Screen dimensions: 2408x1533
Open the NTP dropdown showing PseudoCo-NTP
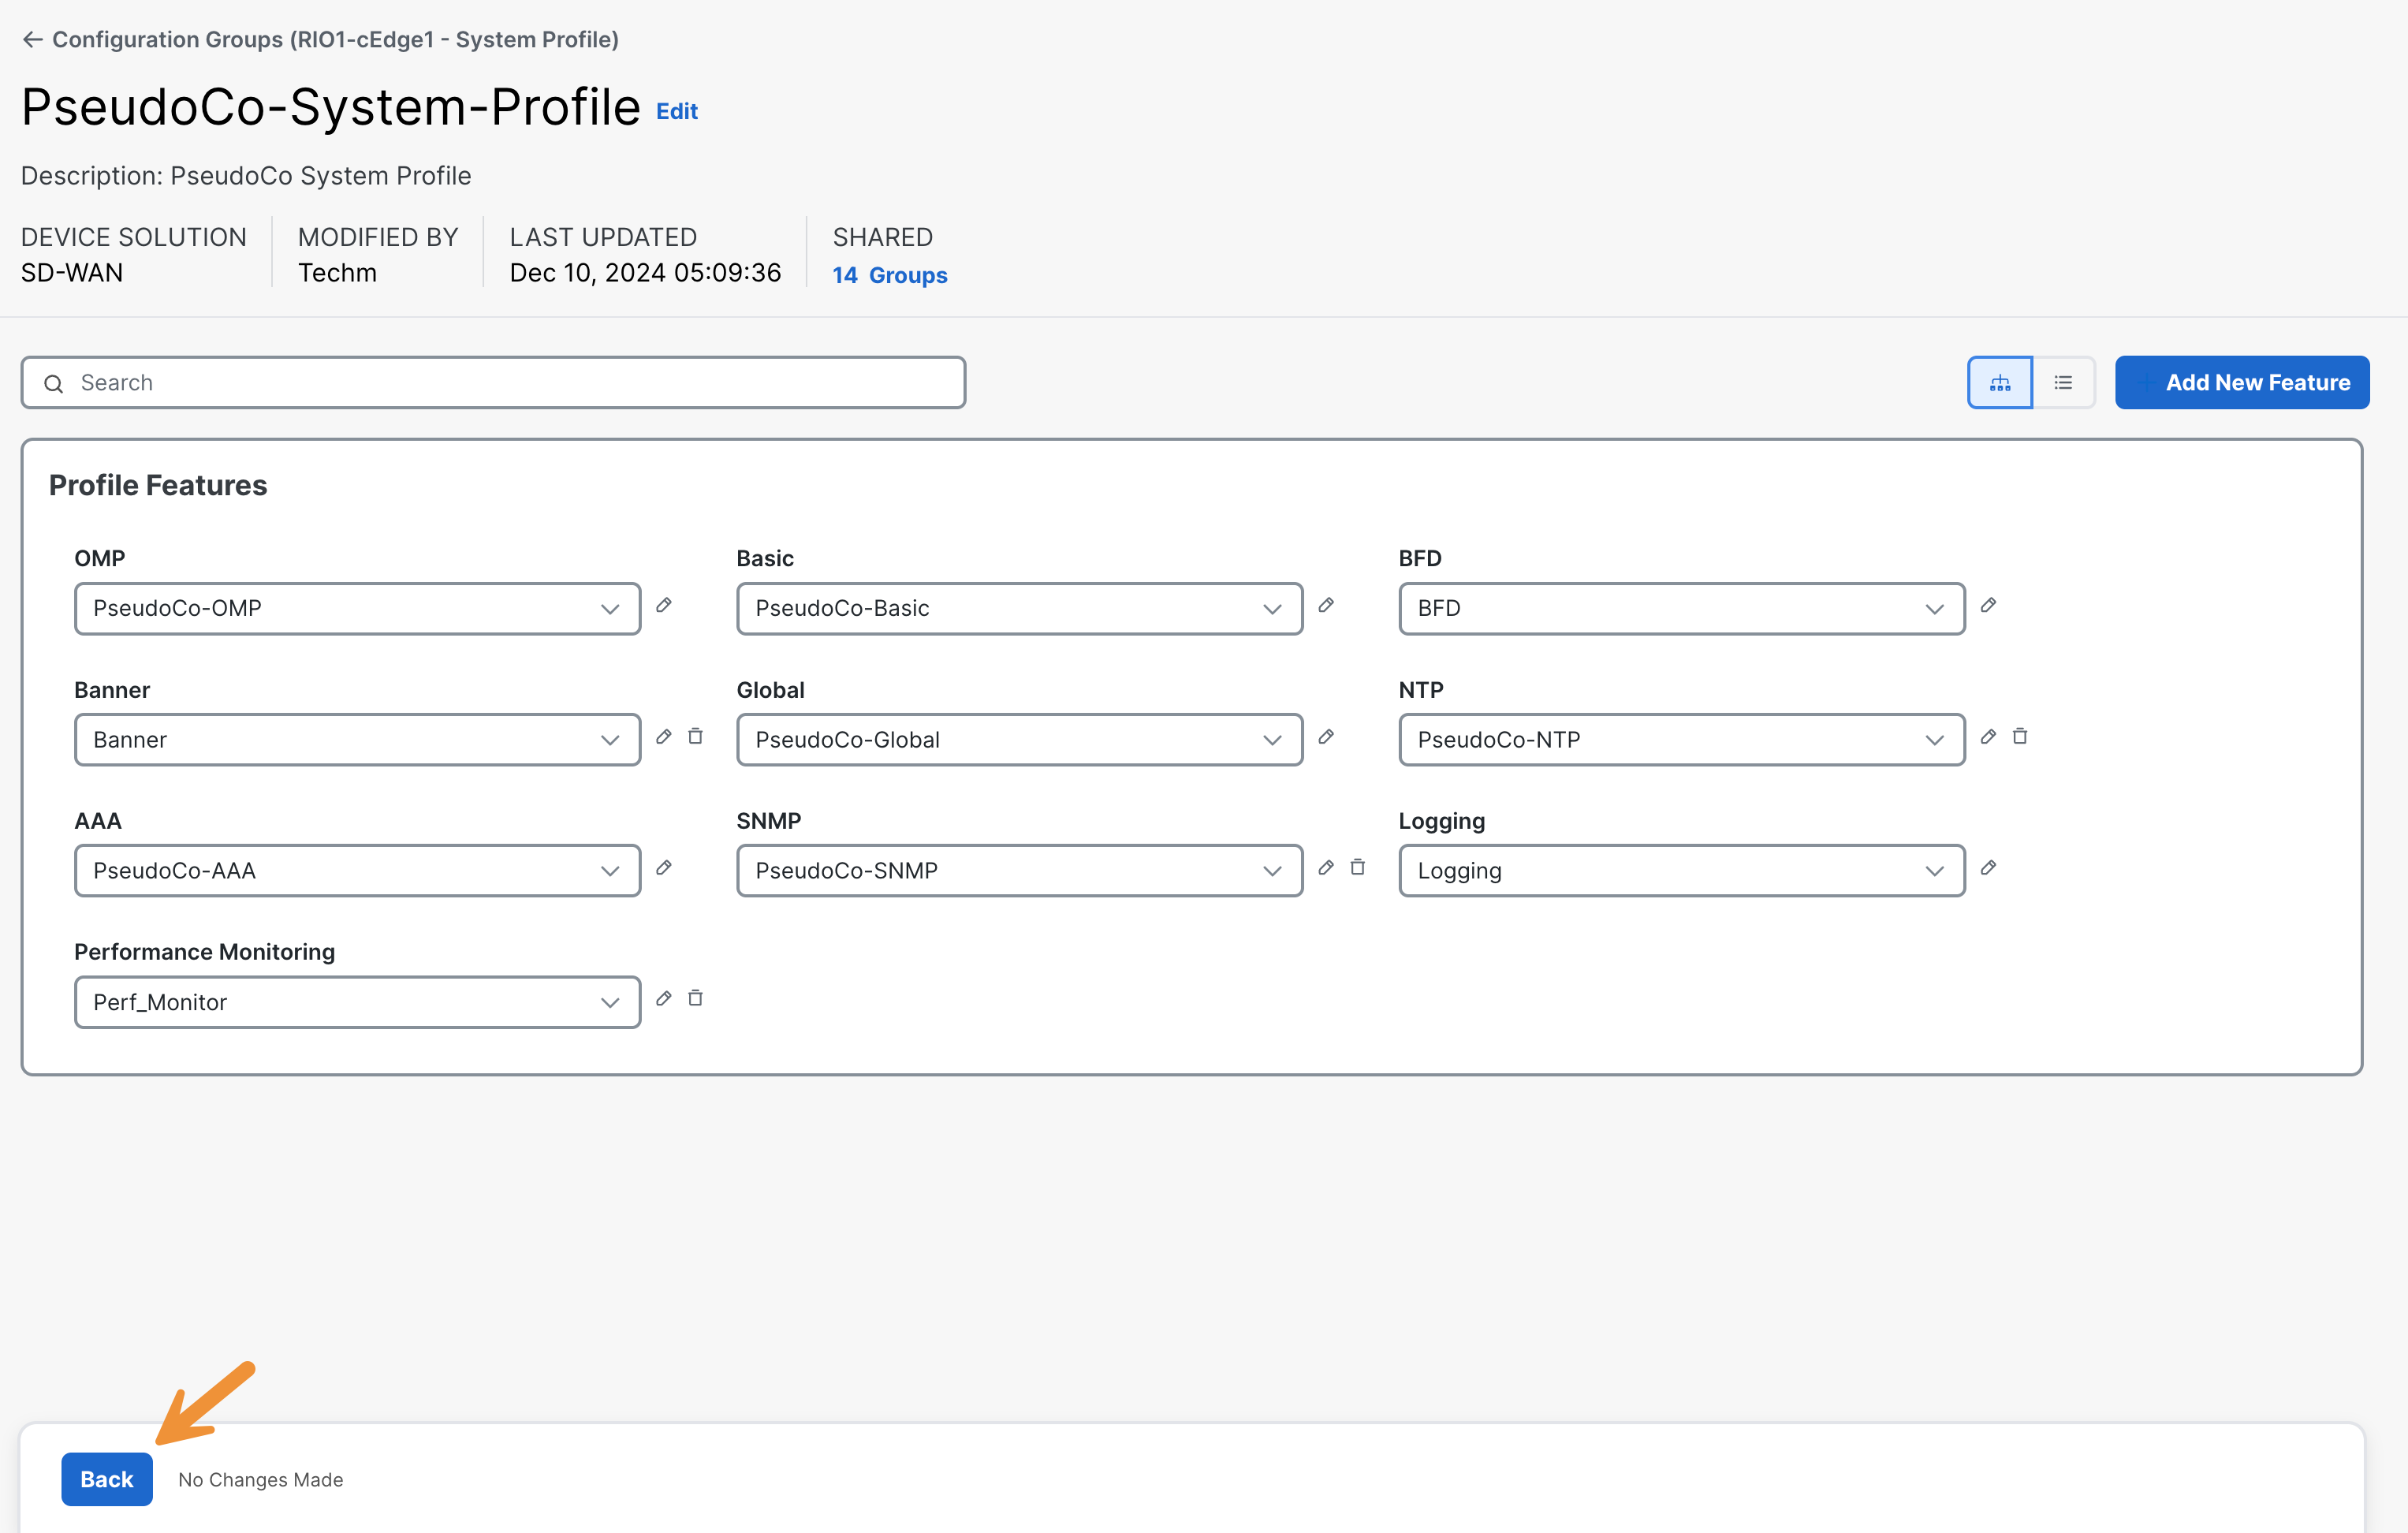[x=1682, y=740]
